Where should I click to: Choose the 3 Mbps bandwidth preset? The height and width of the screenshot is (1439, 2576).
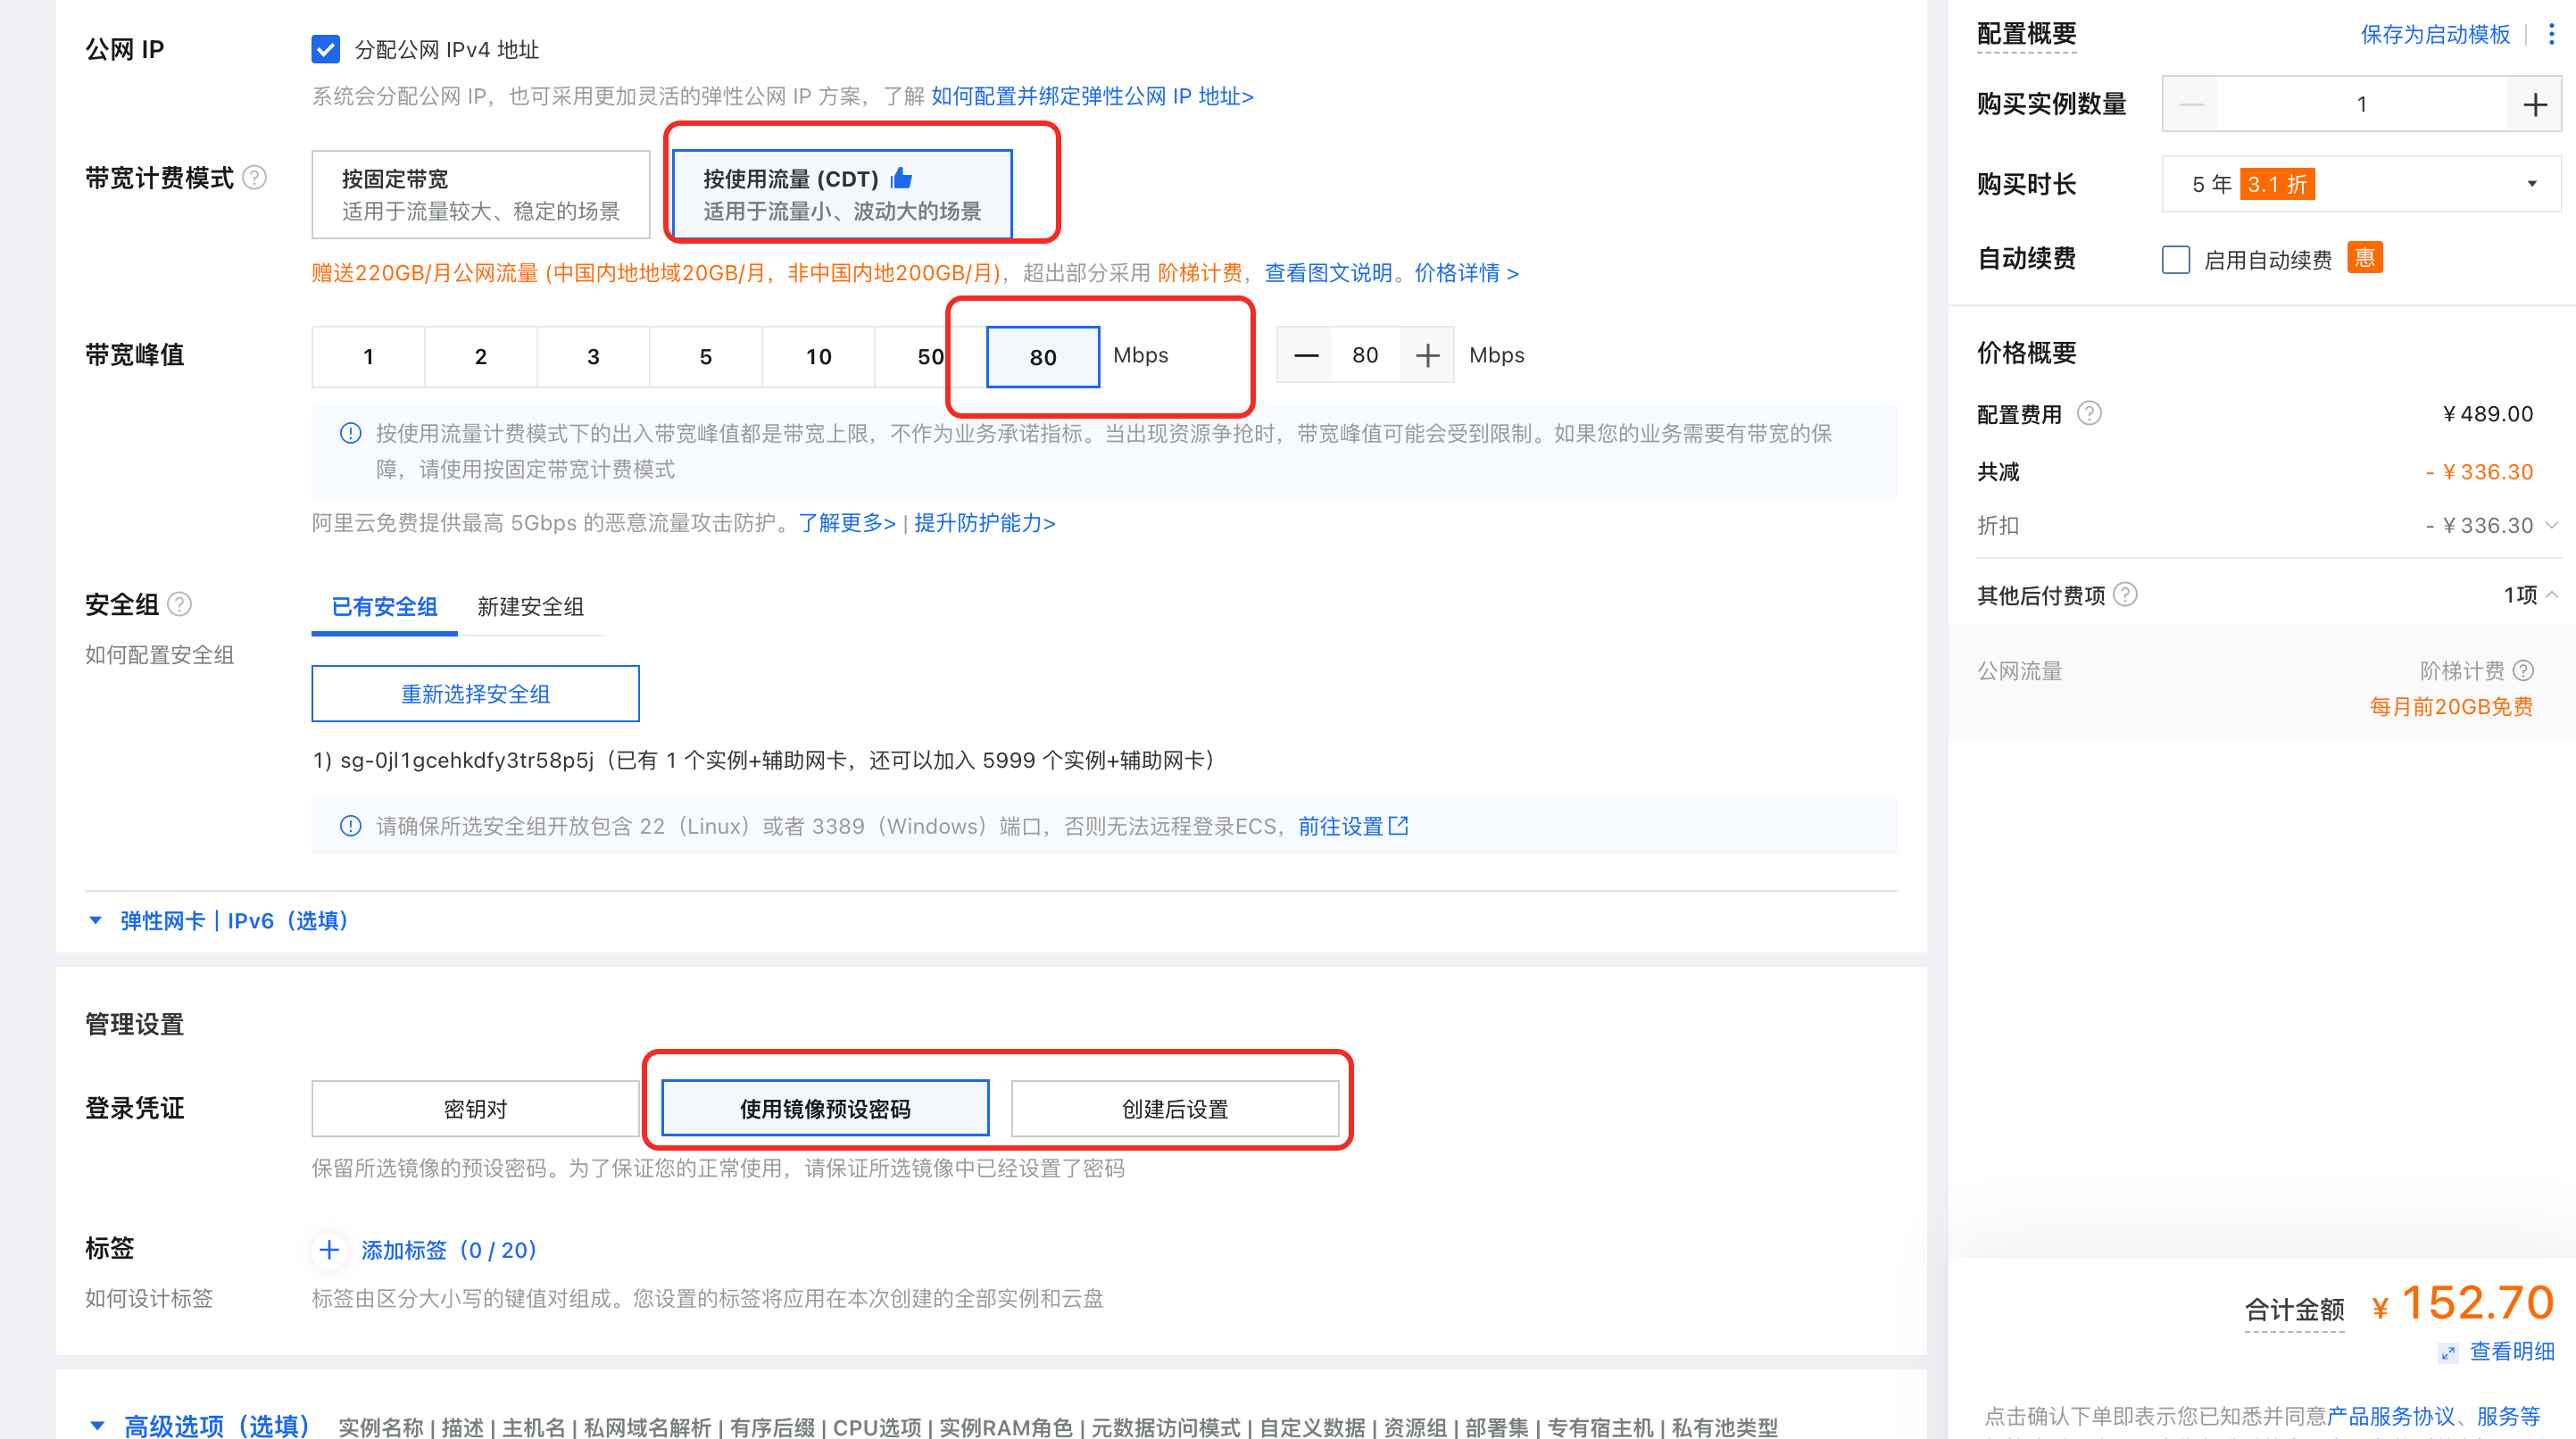coord(593,356)
